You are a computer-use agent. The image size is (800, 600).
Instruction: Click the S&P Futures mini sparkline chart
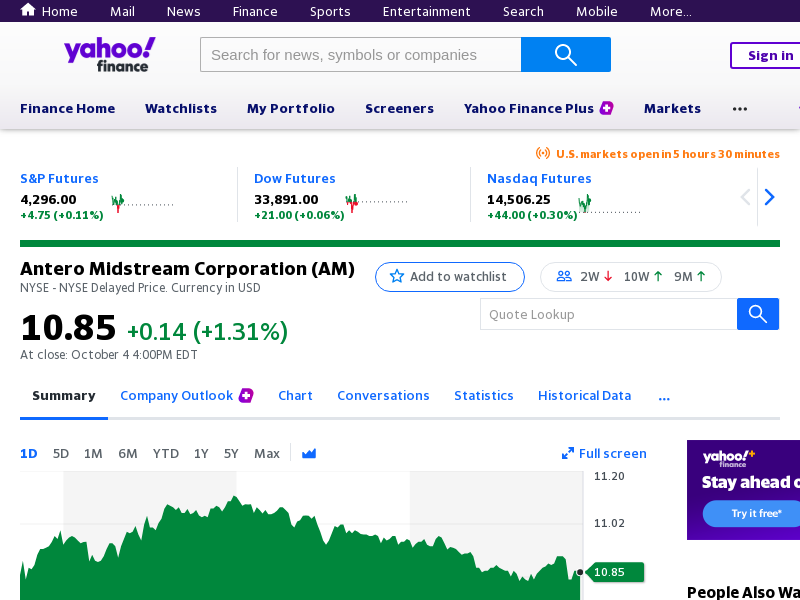142,203
